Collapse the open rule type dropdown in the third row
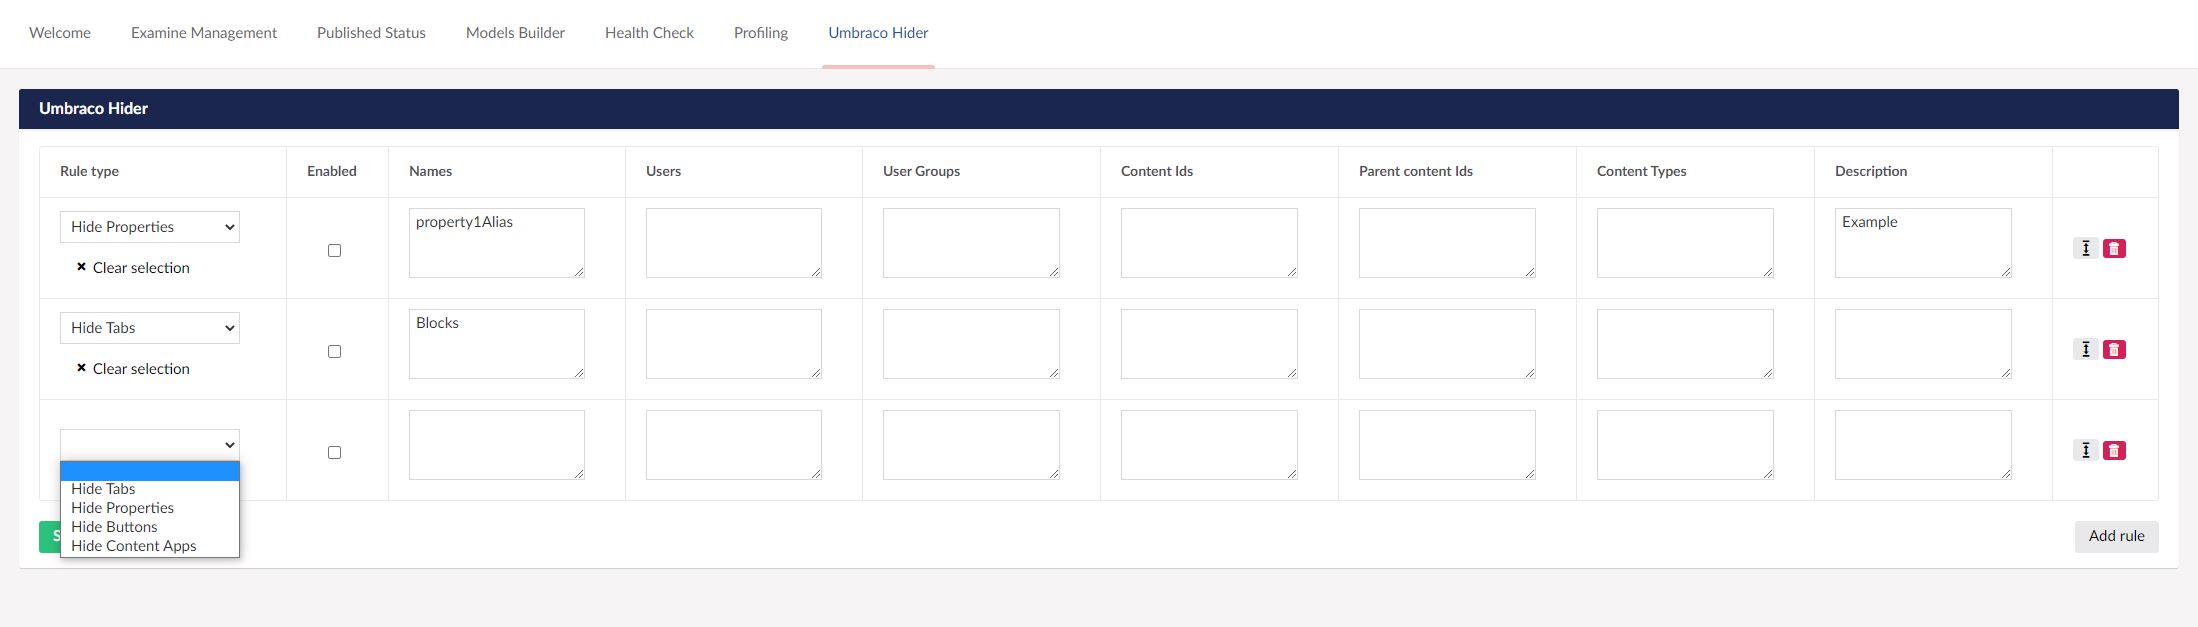2198x627 pixels. click(150, 445)
